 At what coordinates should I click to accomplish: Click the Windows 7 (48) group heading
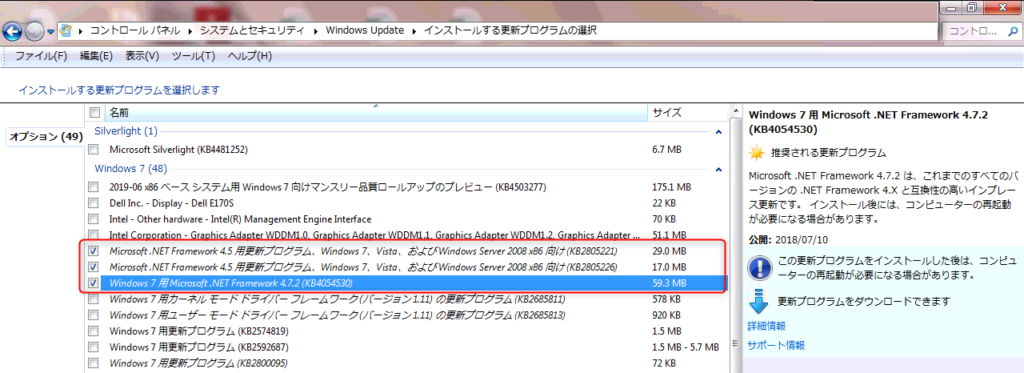(130, 169)
